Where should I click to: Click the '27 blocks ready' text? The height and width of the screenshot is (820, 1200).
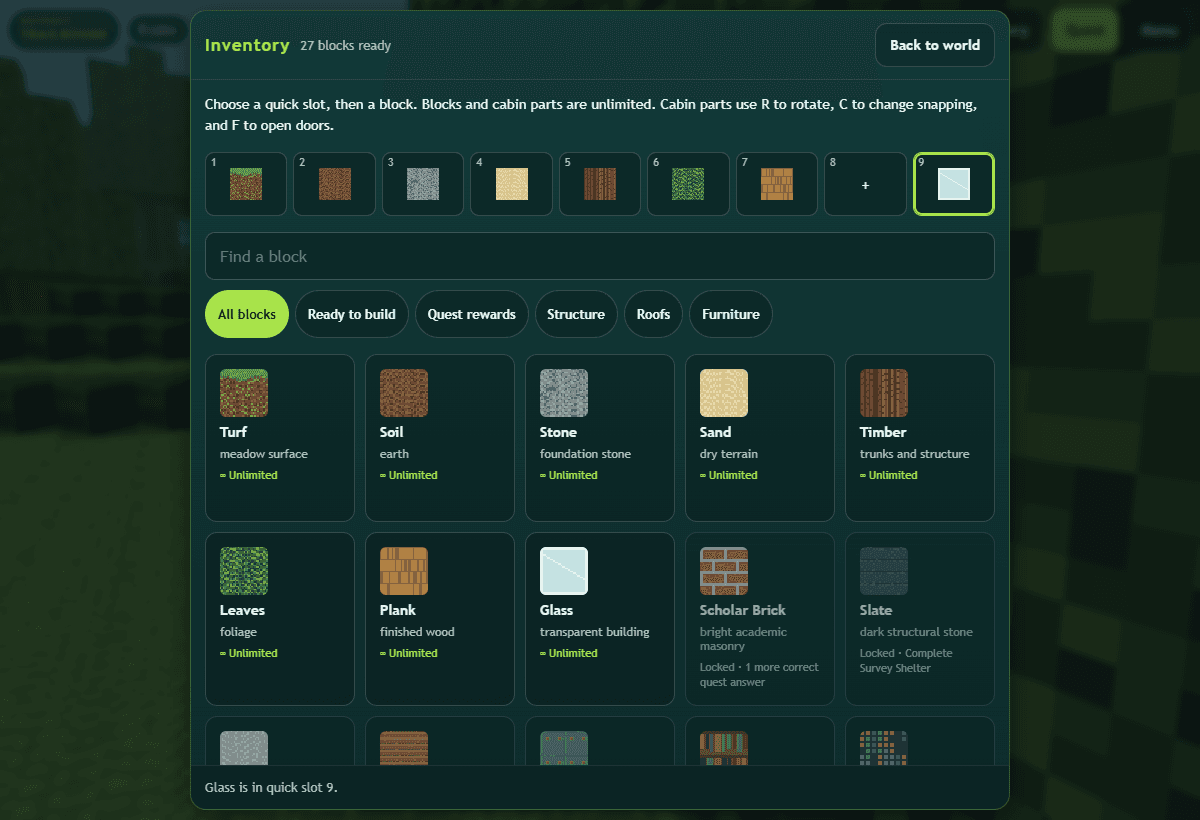click(x=346, y=46)
